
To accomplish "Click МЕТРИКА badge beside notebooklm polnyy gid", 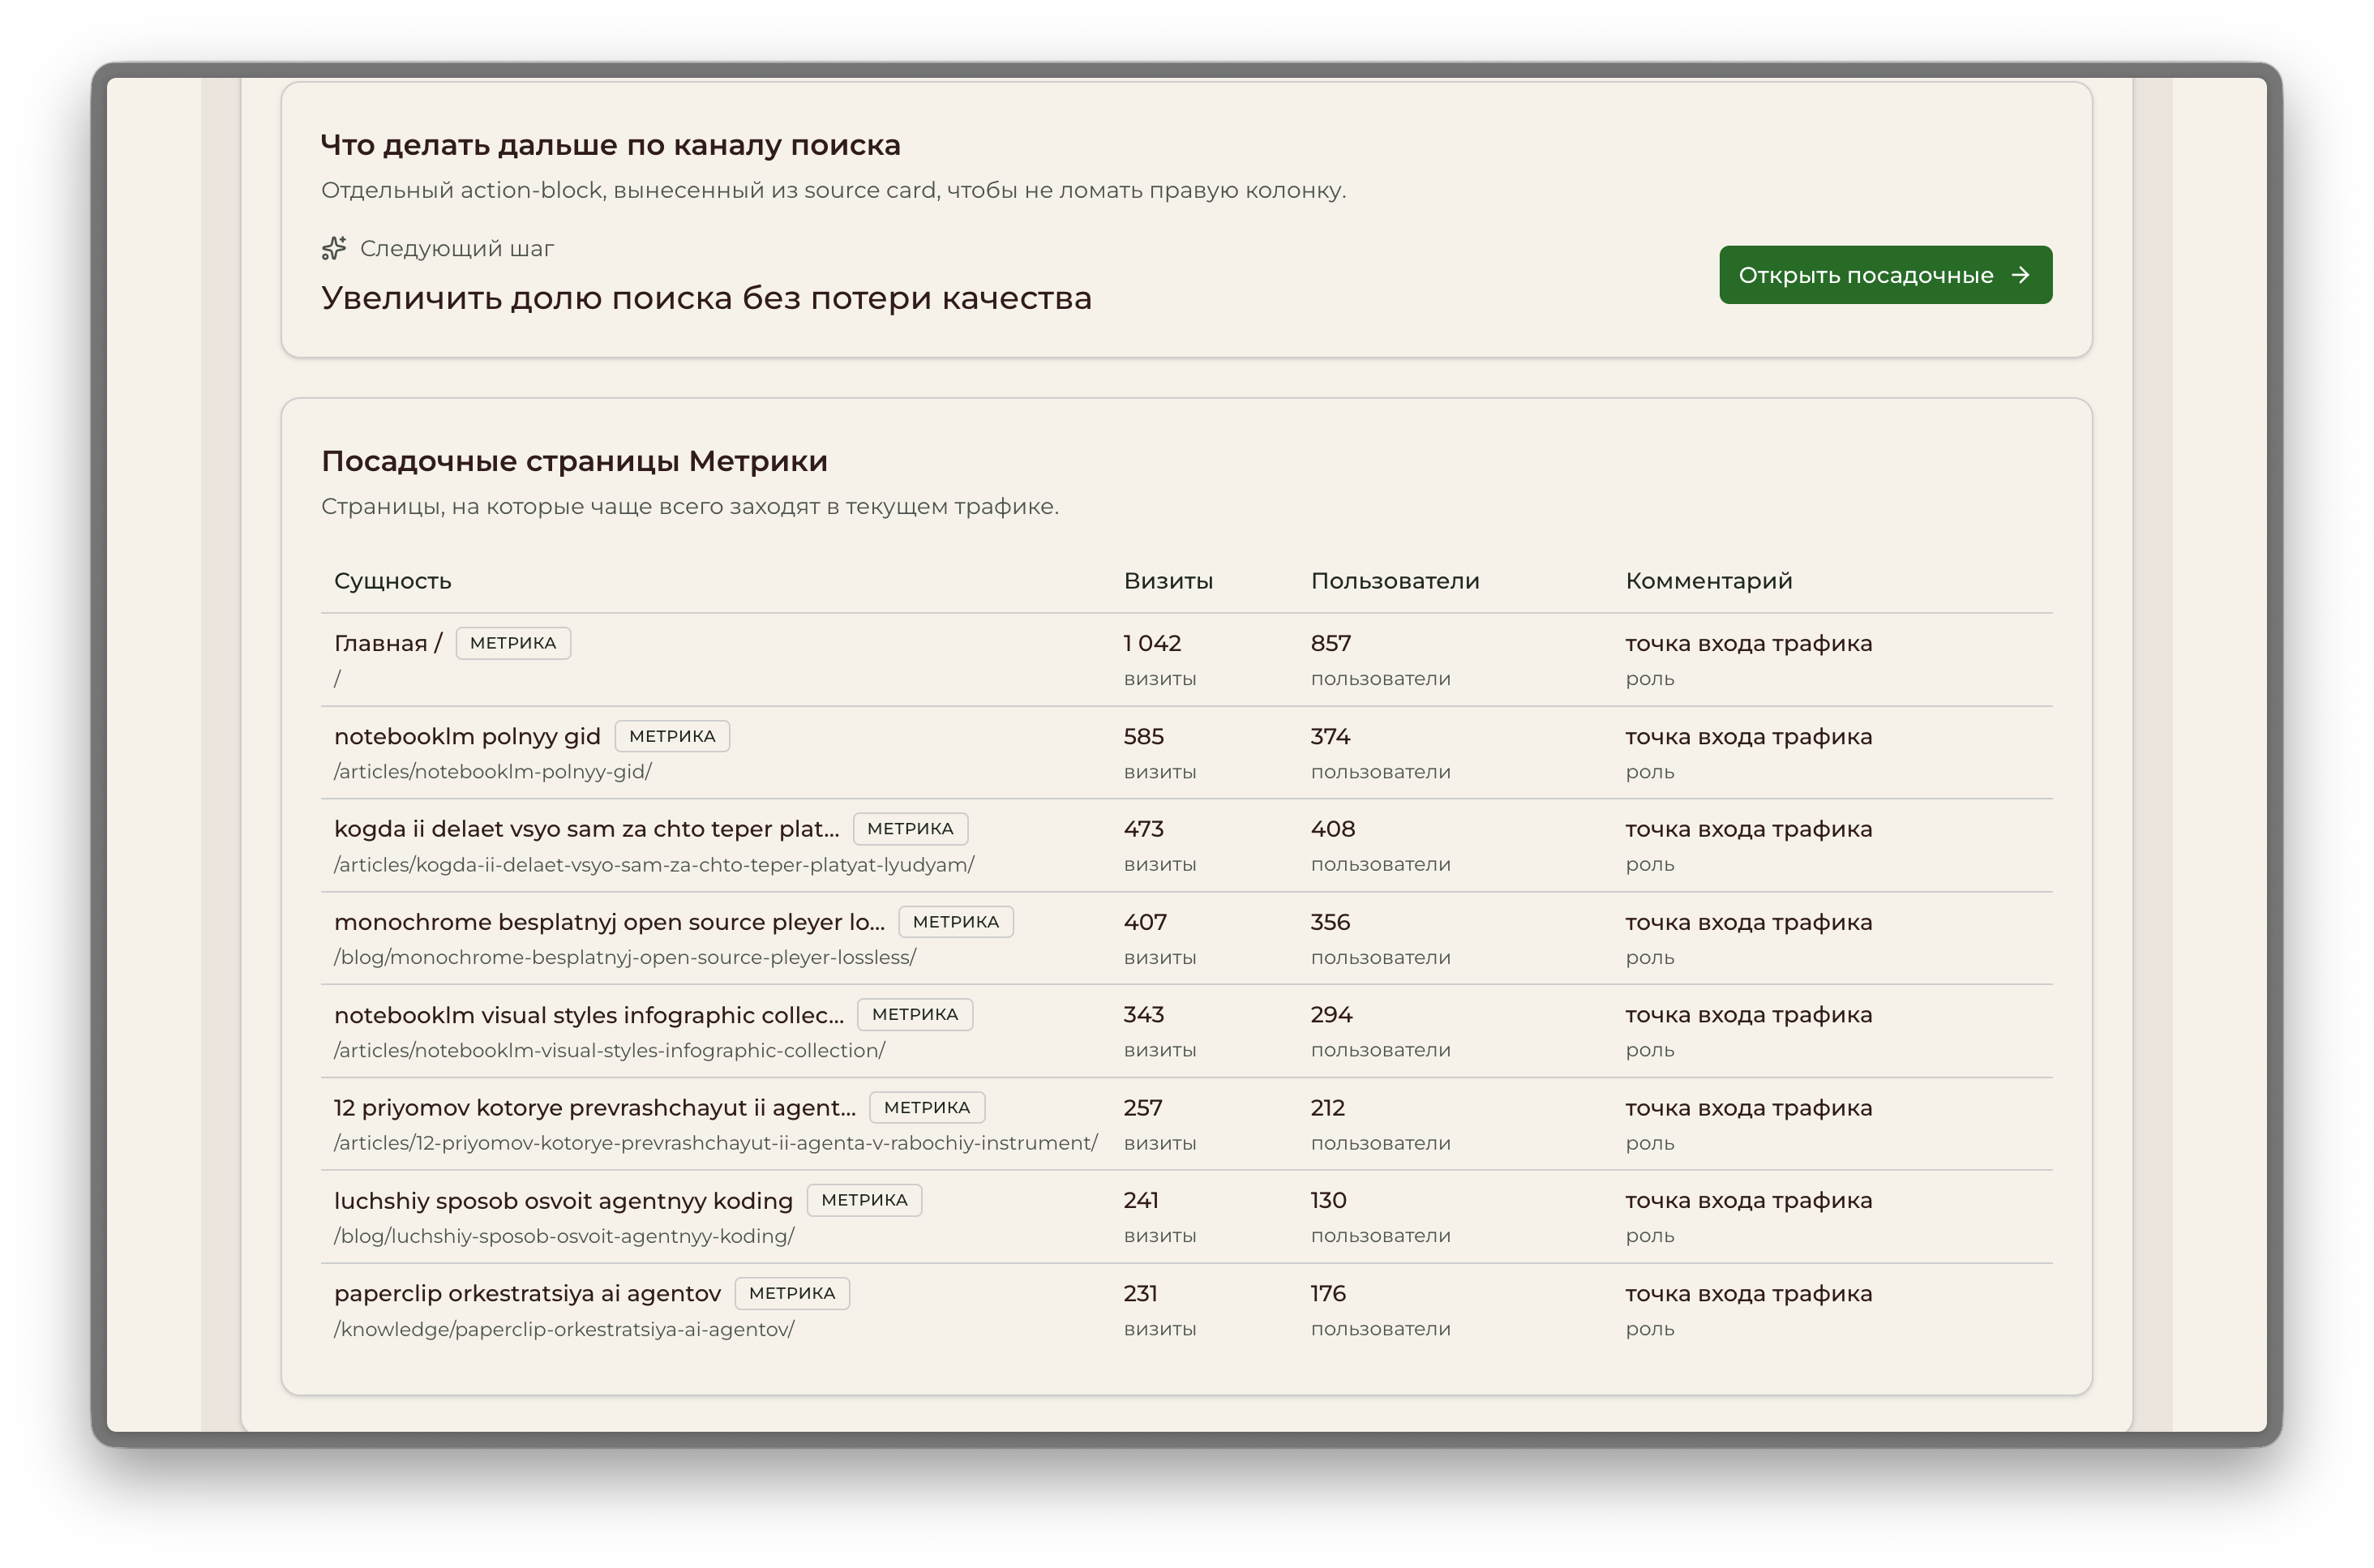I will (x=672, y=736).
